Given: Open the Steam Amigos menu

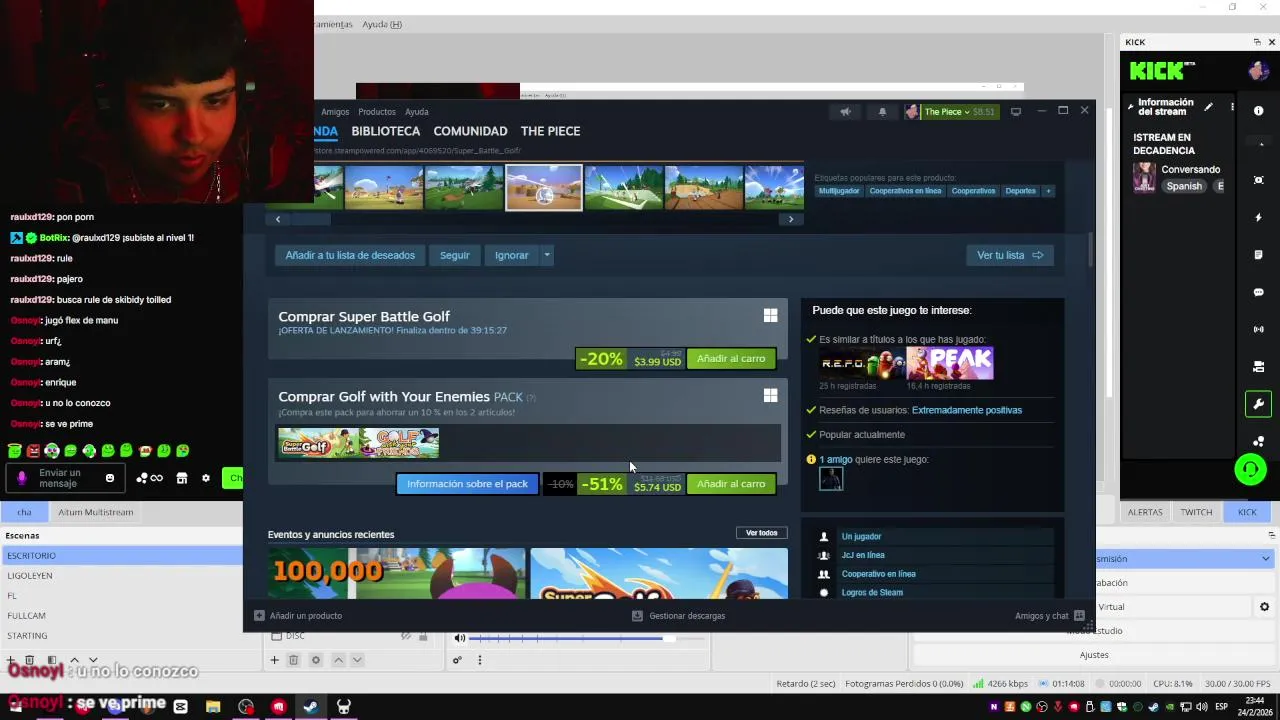Looking at the screenshot, I should 335,112.
